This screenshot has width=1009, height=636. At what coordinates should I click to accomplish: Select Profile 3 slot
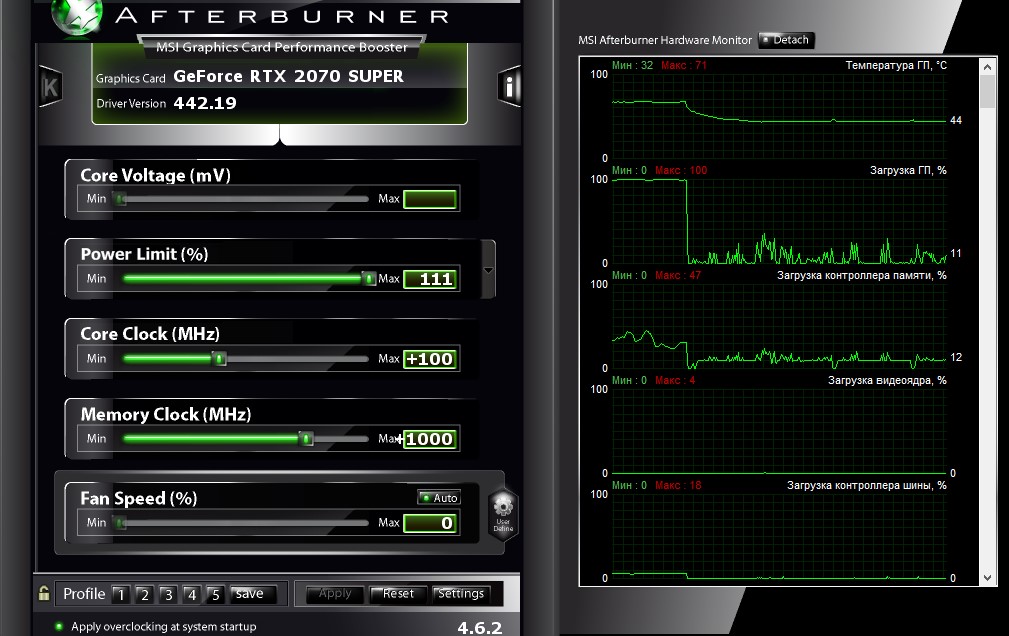(x=168, y=594)
